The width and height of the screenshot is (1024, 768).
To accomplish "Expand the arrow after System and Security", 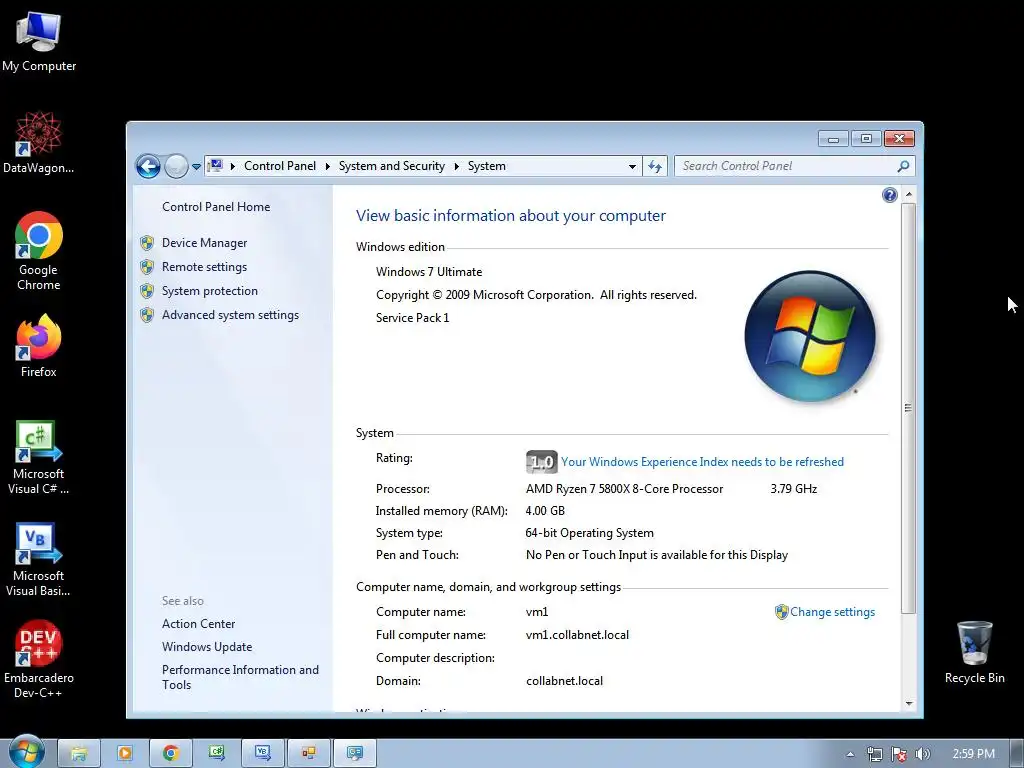I will coord(456,167).
